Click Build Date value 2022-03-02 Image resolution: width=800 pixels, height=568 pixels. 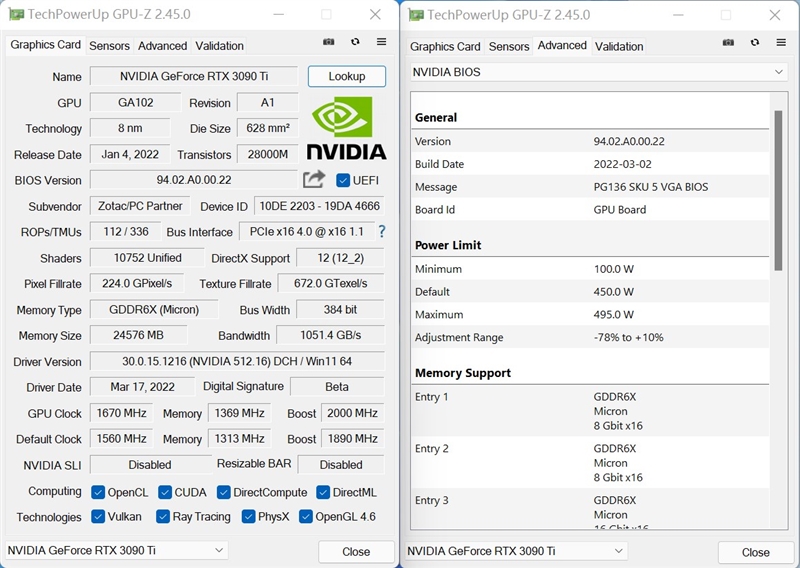point(622,164)
